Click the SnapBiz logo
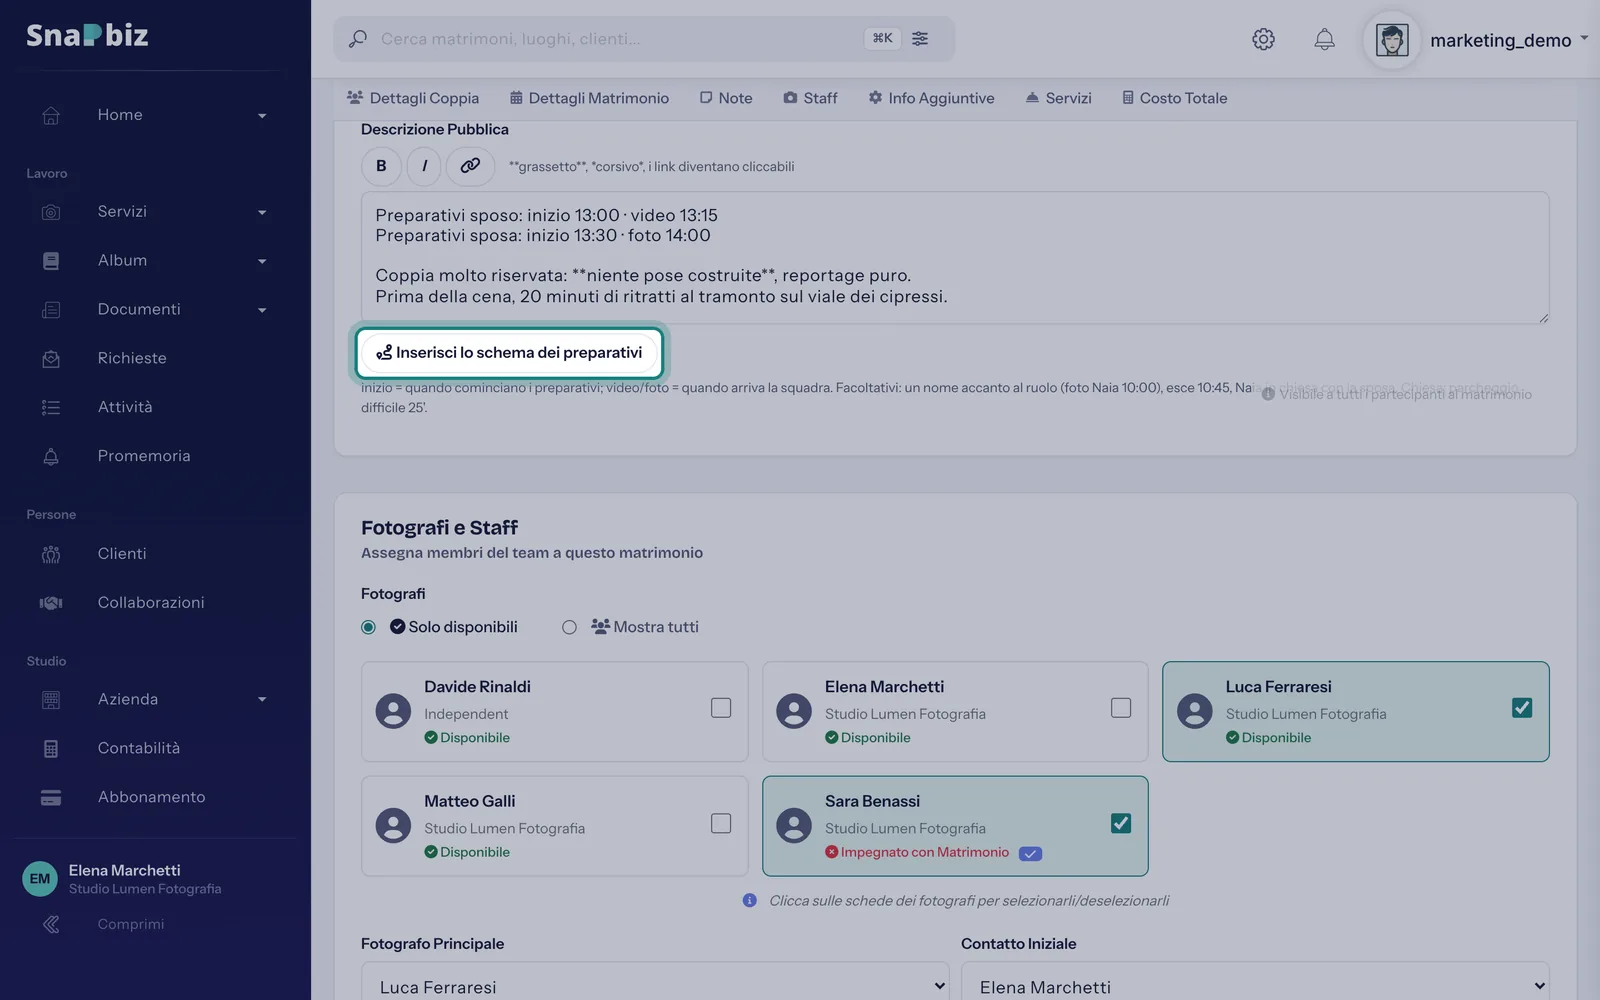 click(87, 36)
